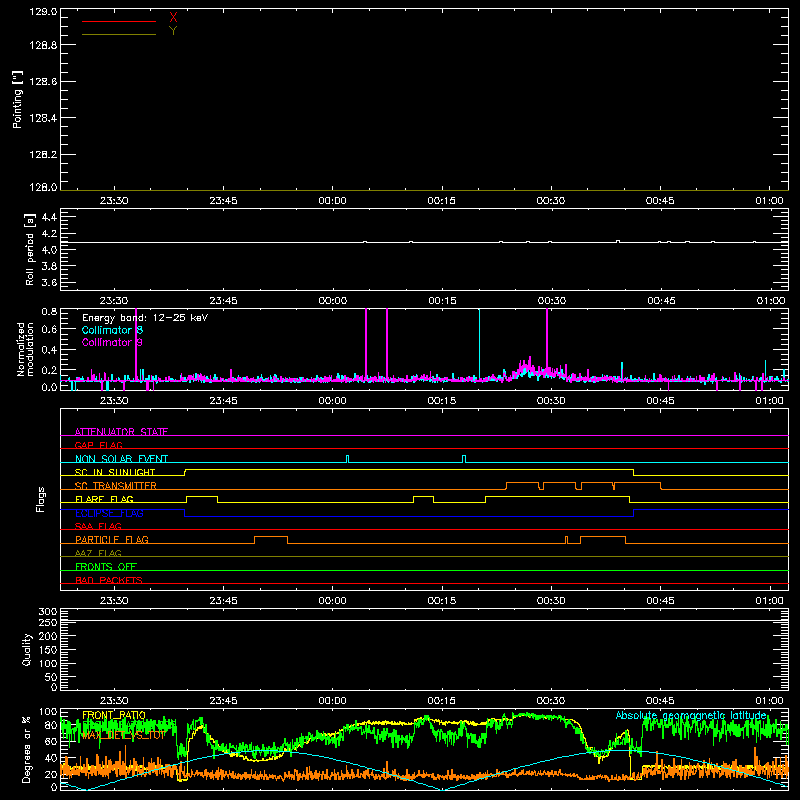Click the FRONT_RATIO legend label
Screen dimensions: 800x800
114,715
